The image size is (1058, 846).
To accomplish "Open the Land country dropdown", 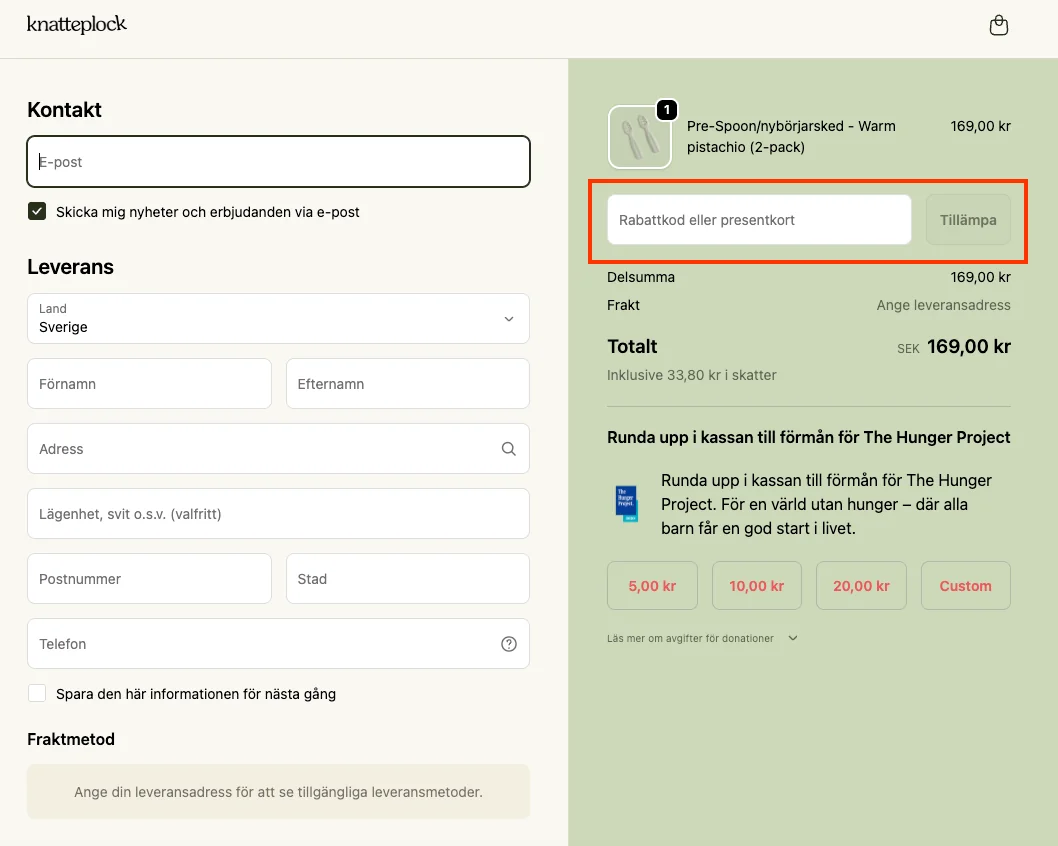I will point(278,319).
